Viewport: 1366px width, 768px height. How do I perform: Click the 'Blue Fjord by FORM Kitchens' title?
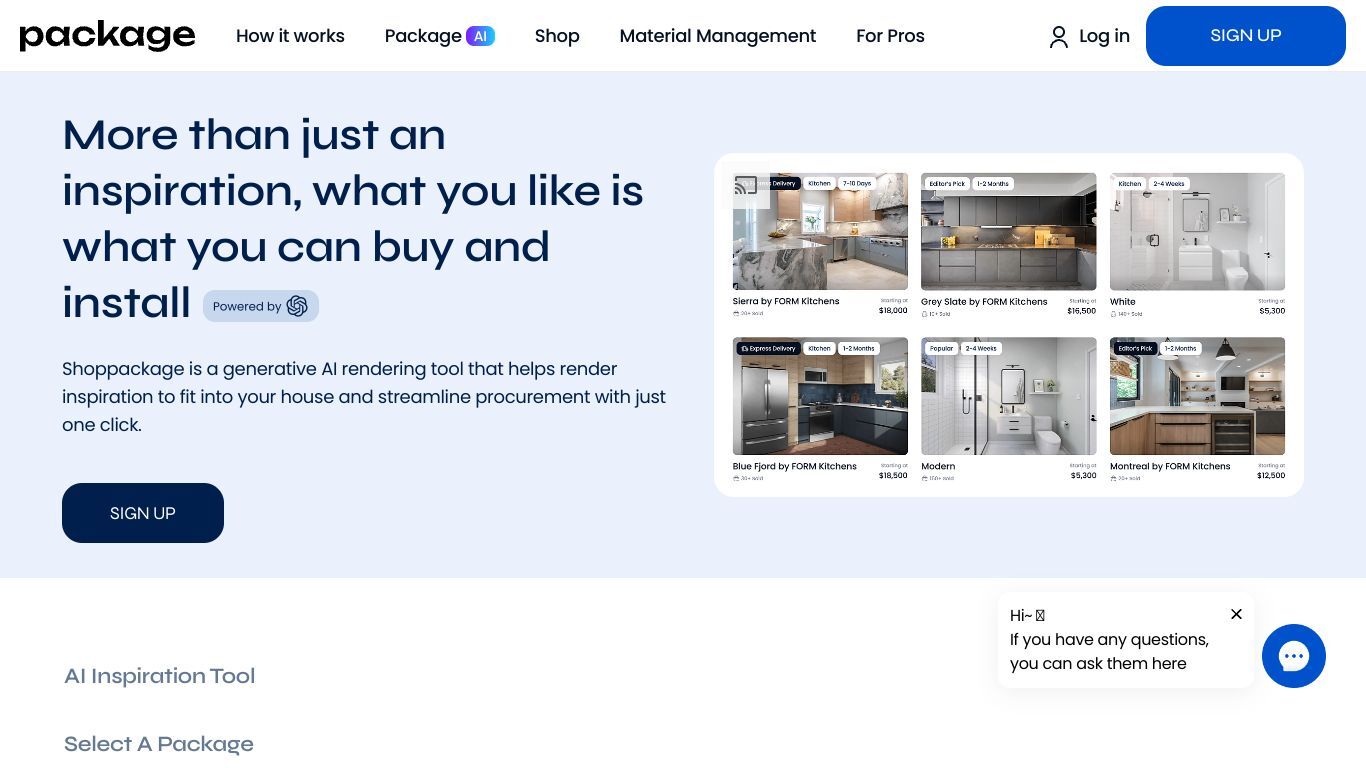point(795,466)
